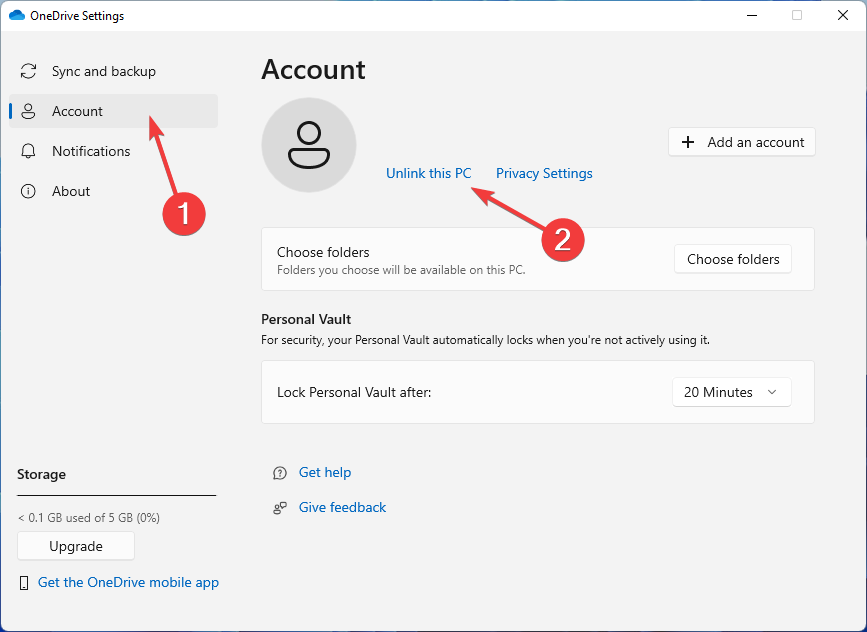Click the feedback people icon
This screenshot has height=632, width=867.
coord(280,508)
